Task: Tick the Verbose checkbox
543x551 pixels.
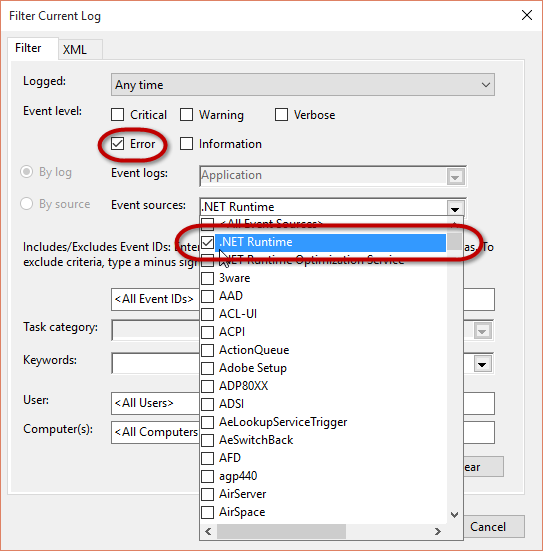Action: pyautogui.click(x=281, y=115)
